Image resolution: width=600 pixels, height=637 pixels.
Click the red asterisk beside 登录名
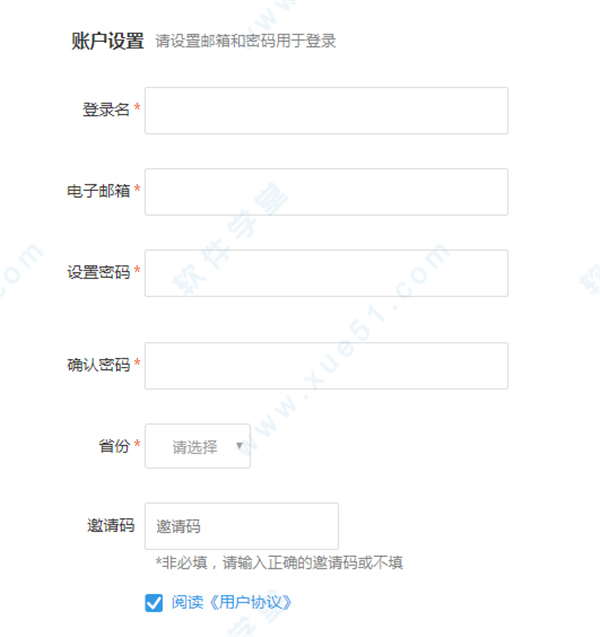(x=137, y=107)
